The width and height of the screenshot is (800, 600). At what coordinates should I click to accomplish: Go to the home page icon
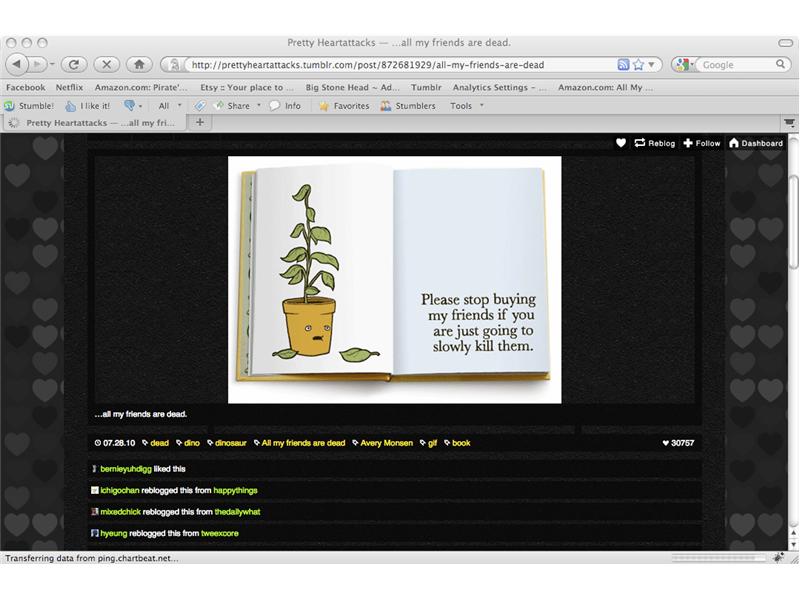(139, 64)
